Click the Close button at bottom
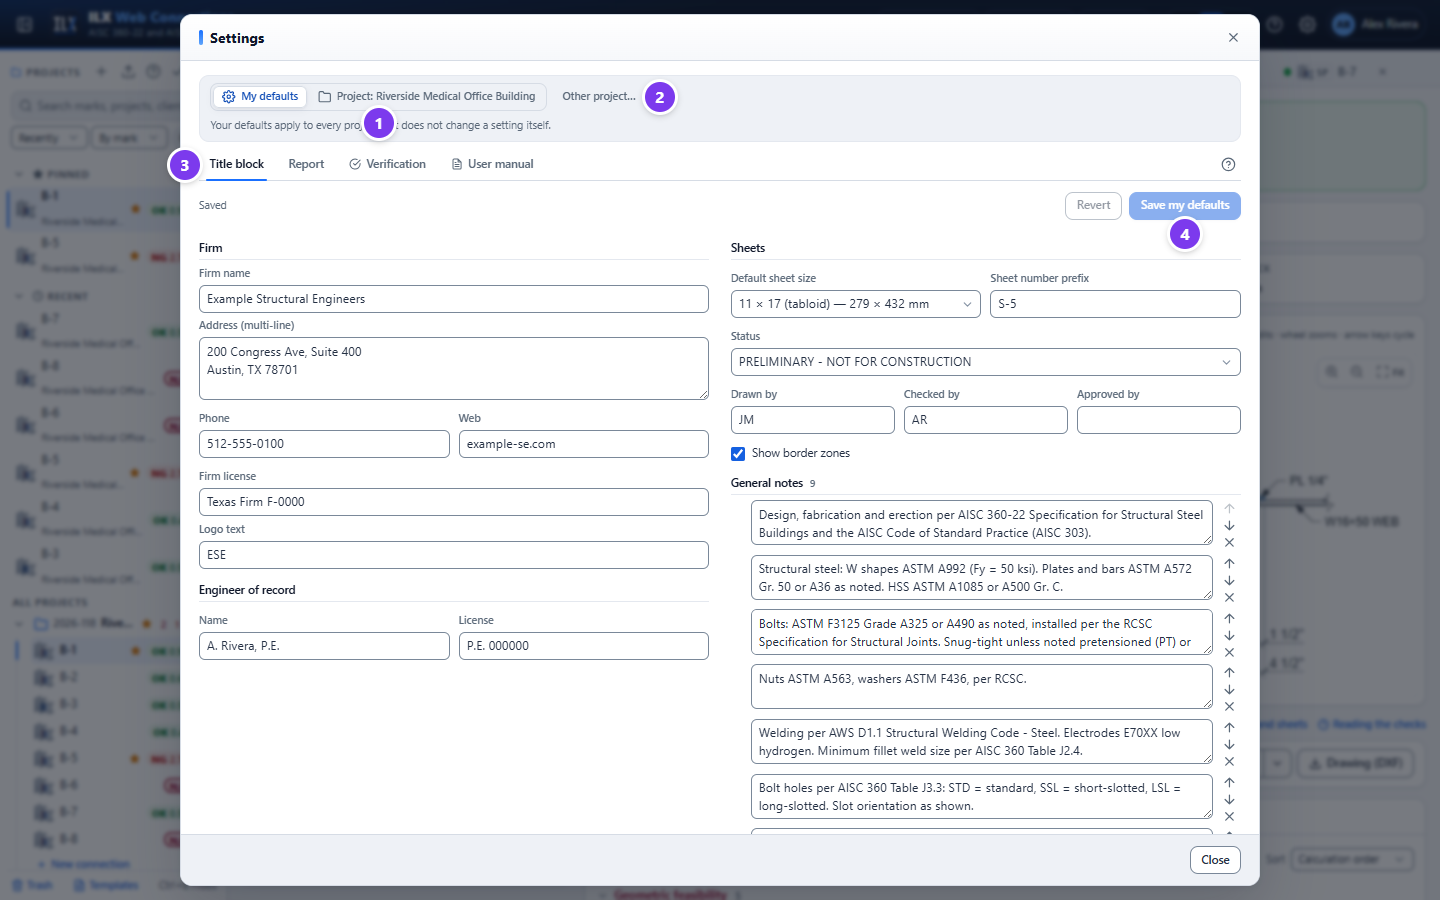1440x900 pixels. point(1215,860)
